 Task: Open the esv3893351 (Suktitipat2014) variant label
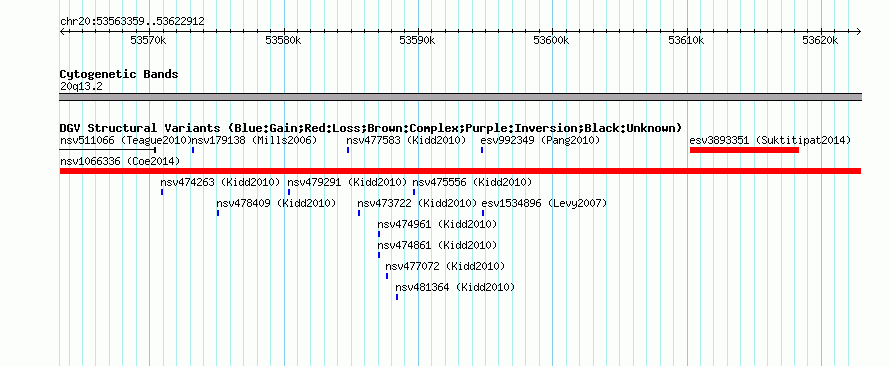(x=770, y=140)
